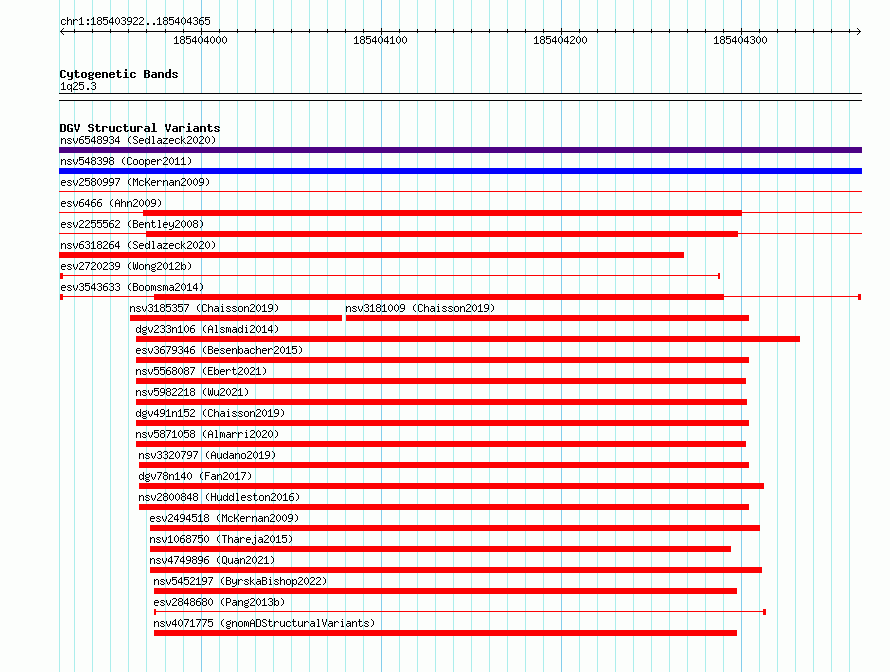The height and width of the screenshot is (672, 890).
Task: Click esv3543633 (Boomsma2014) label
Action: point(132,287)
